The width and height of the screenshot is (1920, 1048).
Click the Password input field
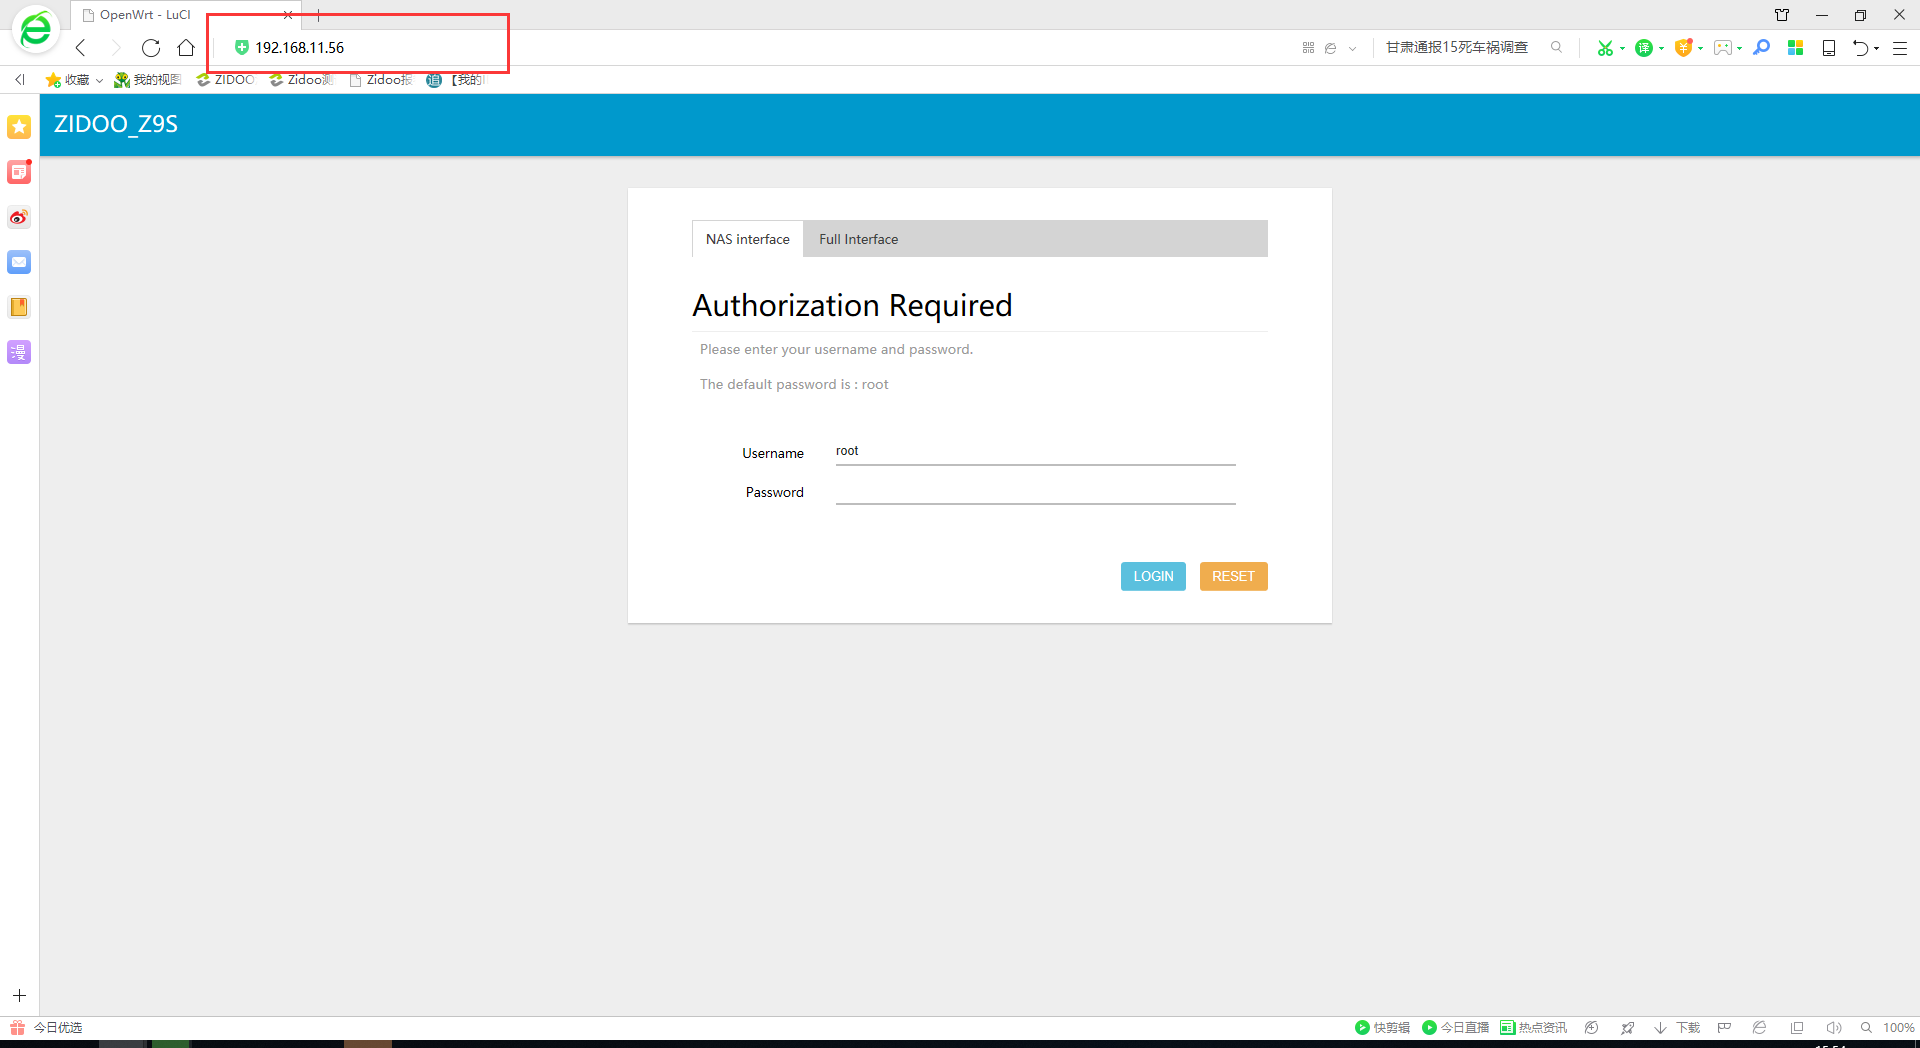(x=1036, y=491)
